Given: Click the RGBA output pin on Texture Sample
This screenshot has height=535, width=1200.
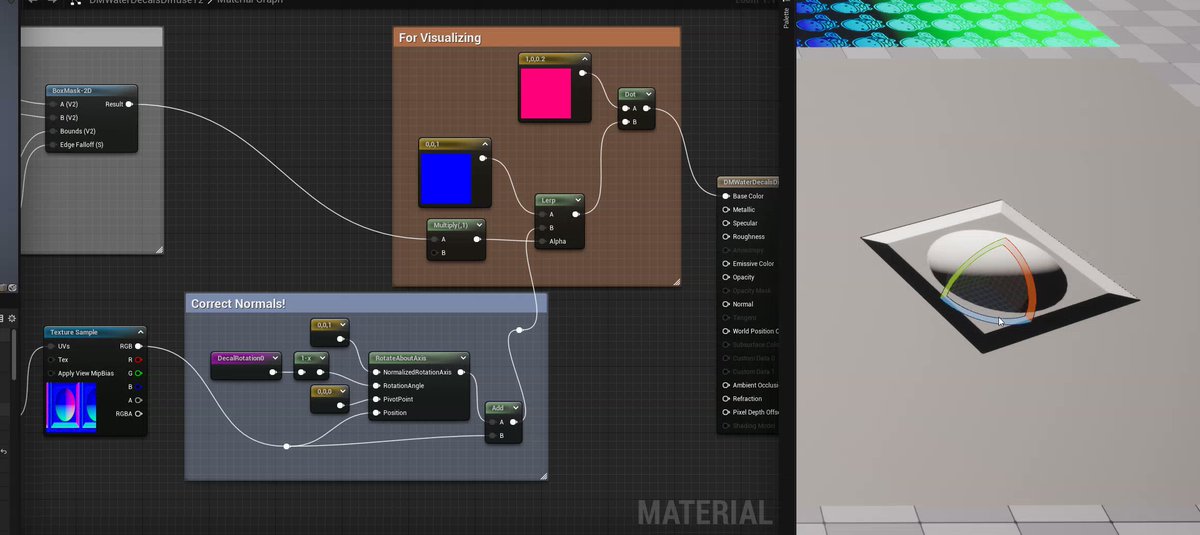Looking at the screenshot, I should (x=139, y=413).
